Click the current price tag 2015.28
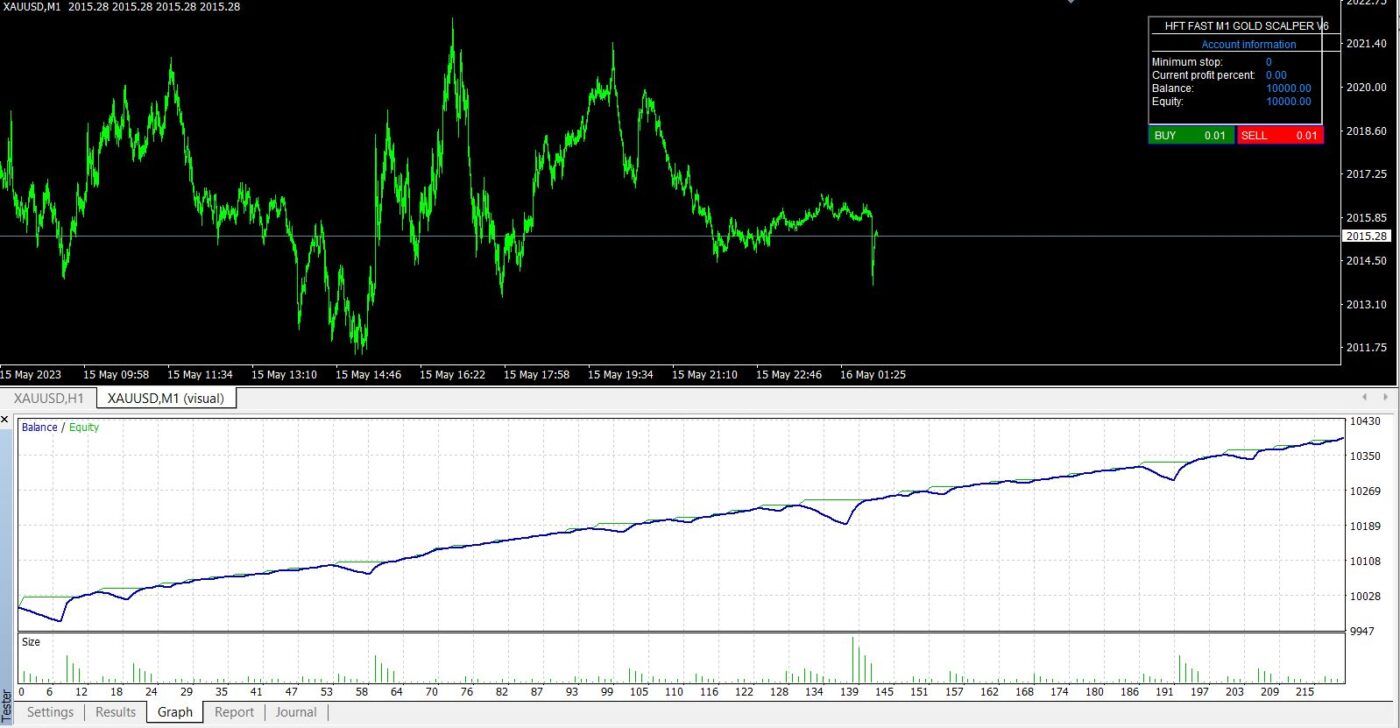Viewport: 1400px width, 728px height. tap(1366, 236)
